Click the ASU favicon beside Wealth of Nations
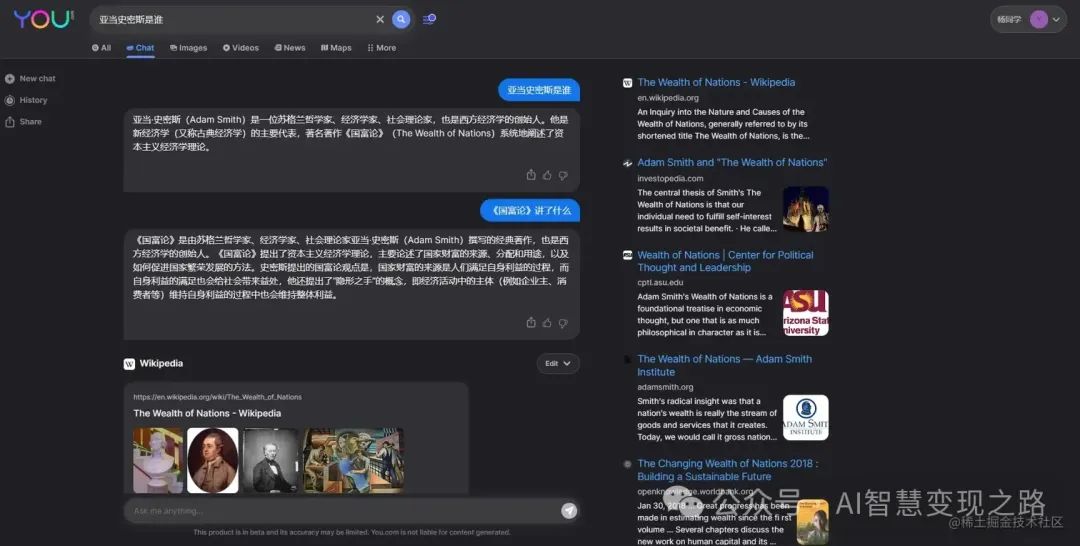 click(x=627, y=255)
